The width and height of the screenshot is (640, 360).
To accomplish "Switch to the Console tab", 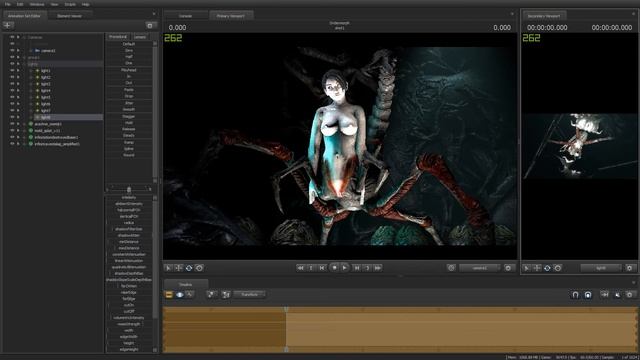I will [x=185, y=16].
